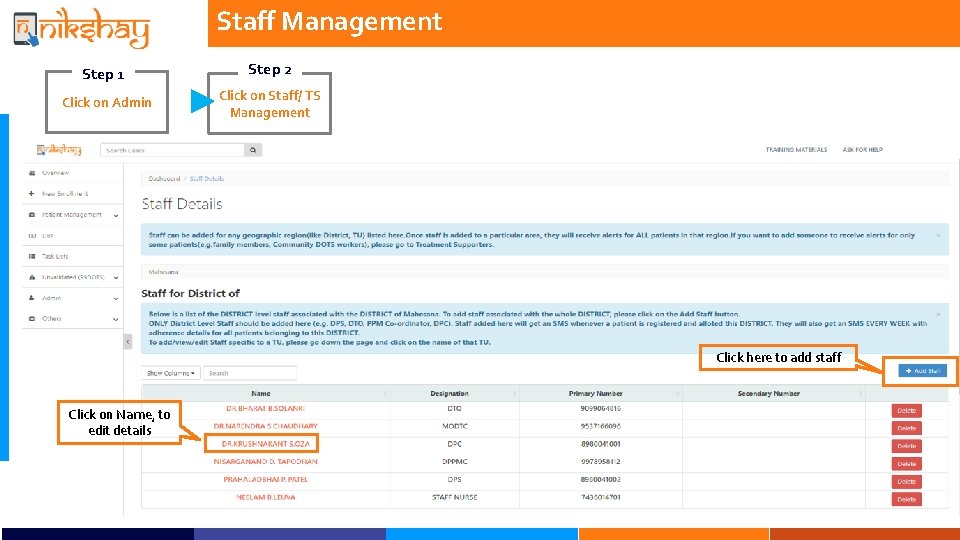The width and height of the screenshot is (960, 540).
Task: Click the Task Lists list icon
Action: coord(32,257)
